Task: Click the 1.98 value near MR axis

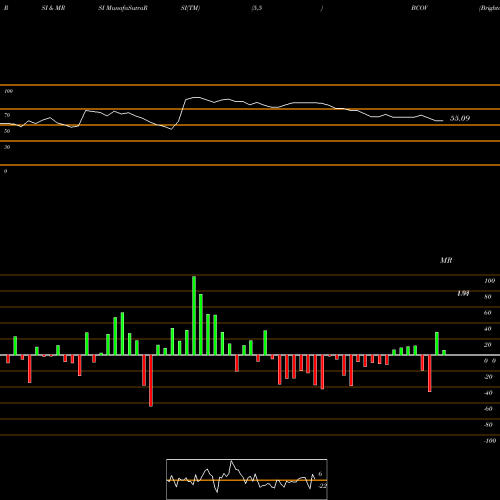Action: click(x=463, y=293)
